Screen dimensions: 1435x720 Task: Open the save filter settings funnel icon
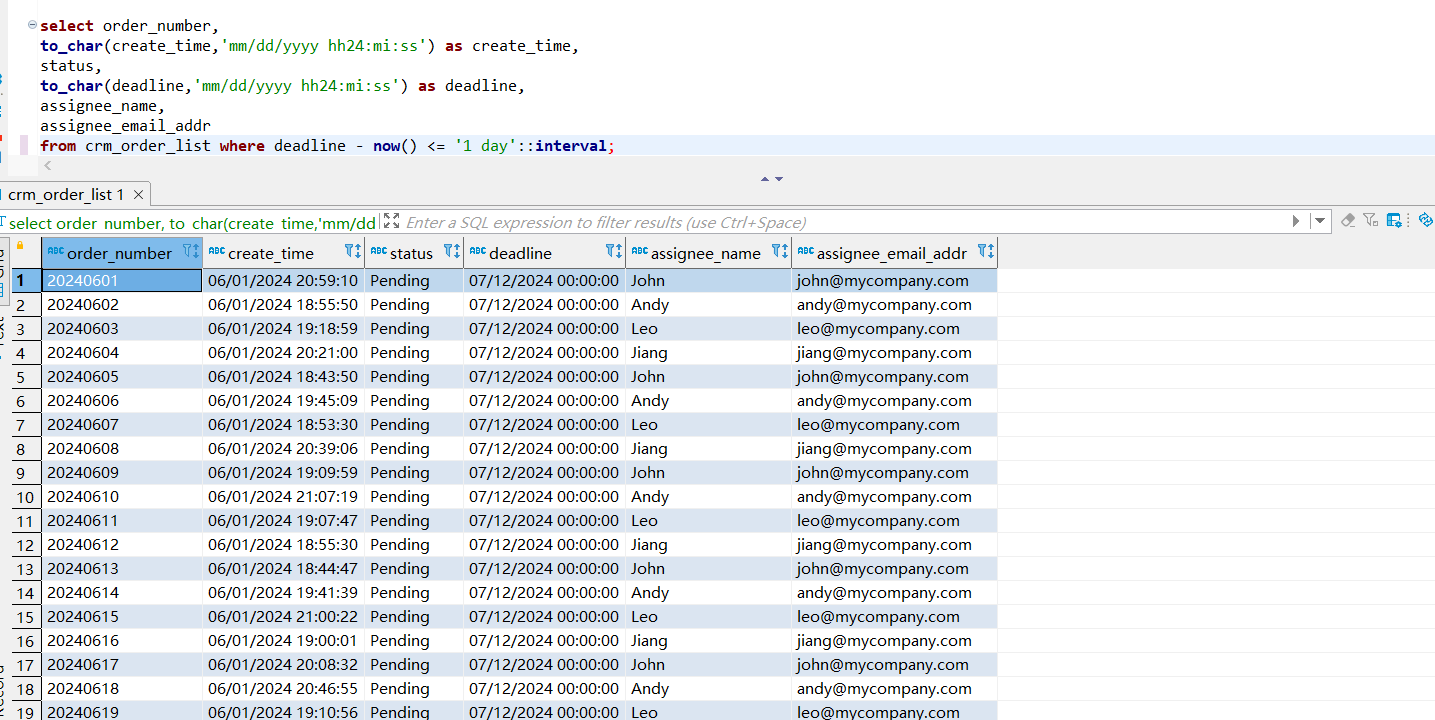1371,221
